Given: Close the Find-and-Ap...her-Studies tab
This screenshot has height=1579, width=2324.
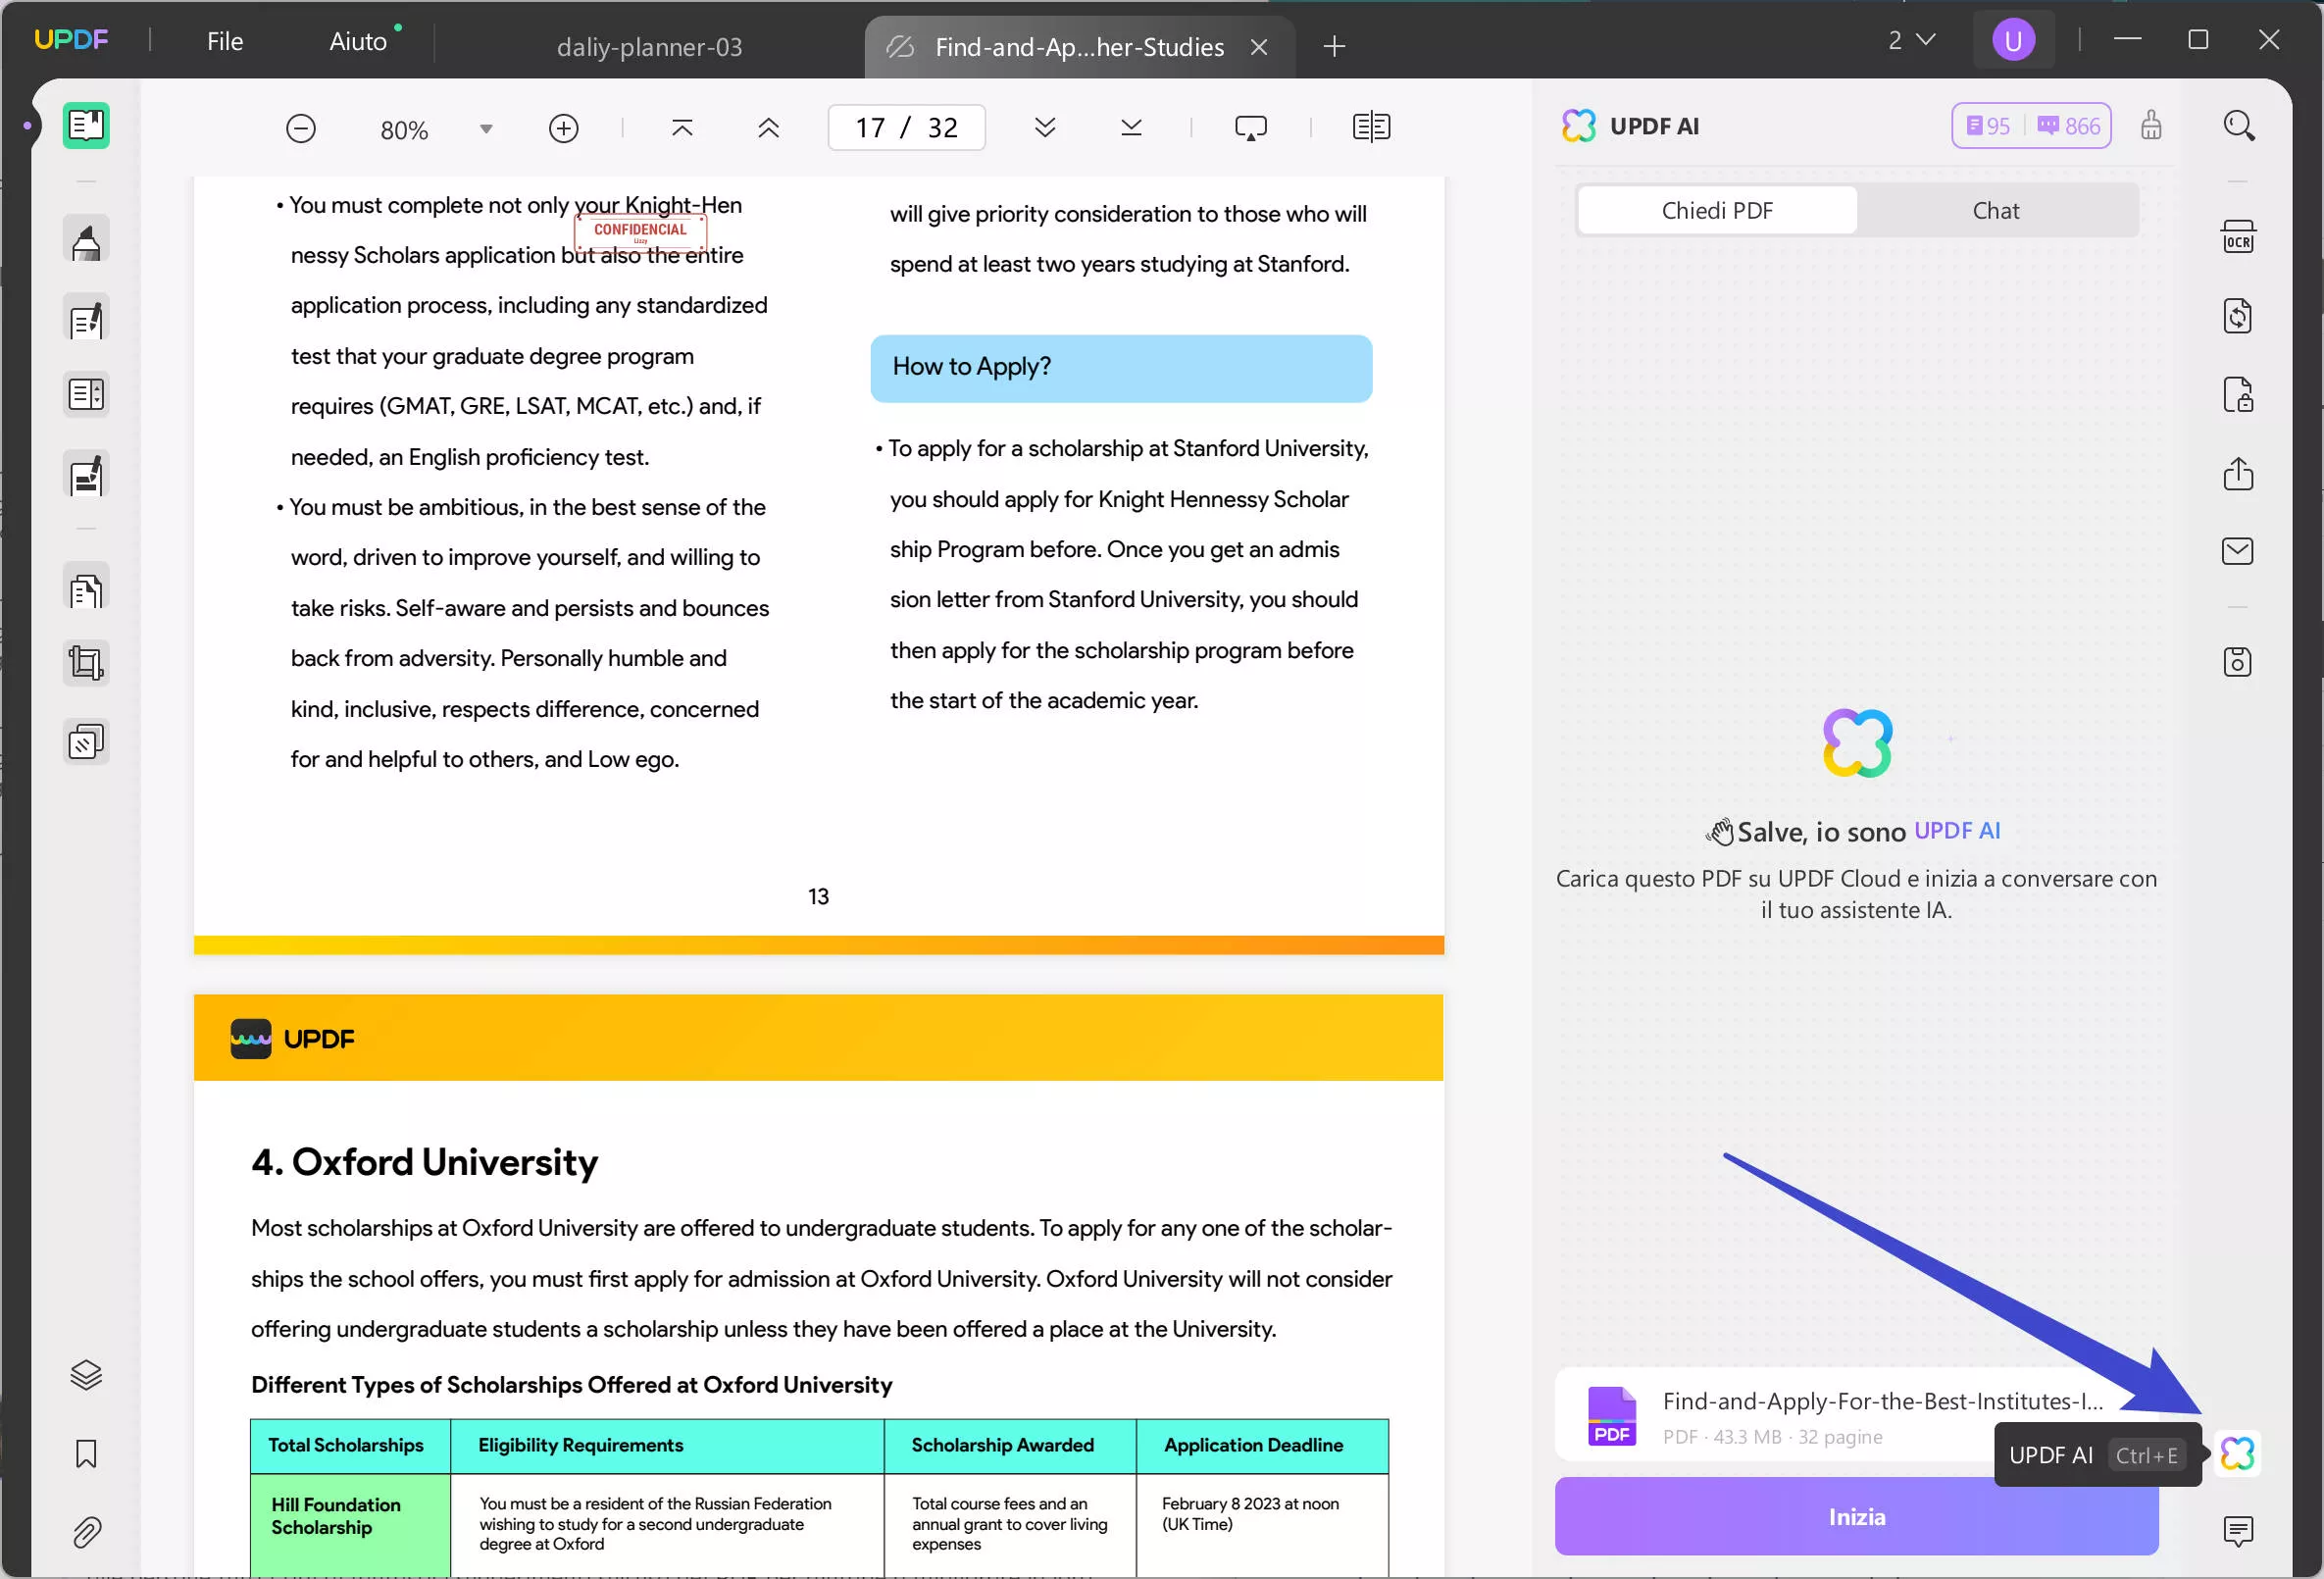Looking at the screenshot, I should (1259, 47).
